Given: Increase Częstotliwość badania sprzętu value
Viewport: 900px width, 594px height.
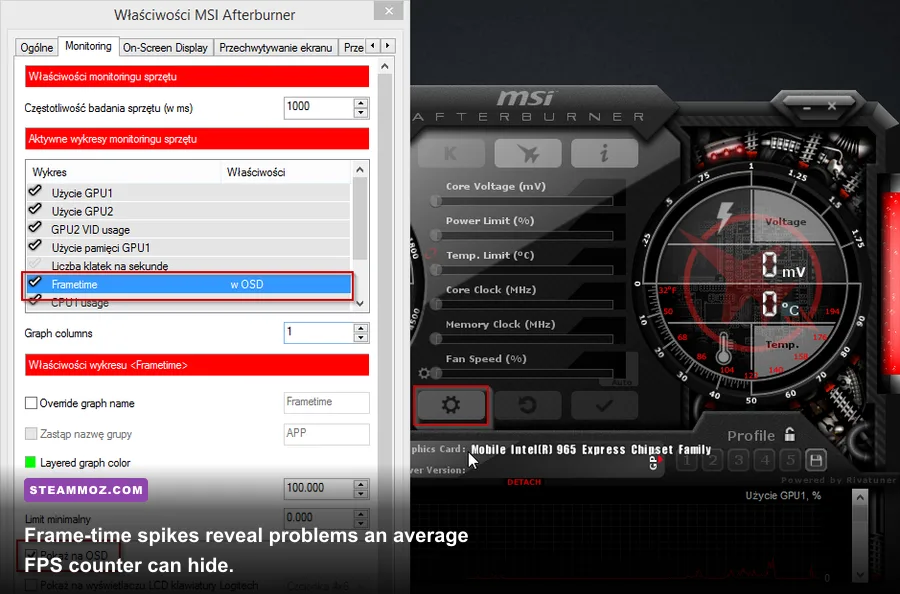Looking at the screenshot, I should tap(361, 103).
